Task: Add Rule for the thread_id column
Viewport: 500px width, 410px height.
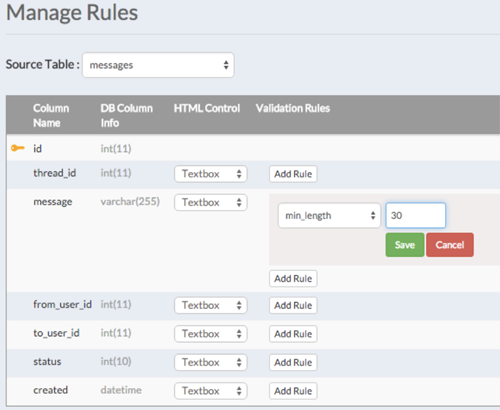Action: point(293,174)
